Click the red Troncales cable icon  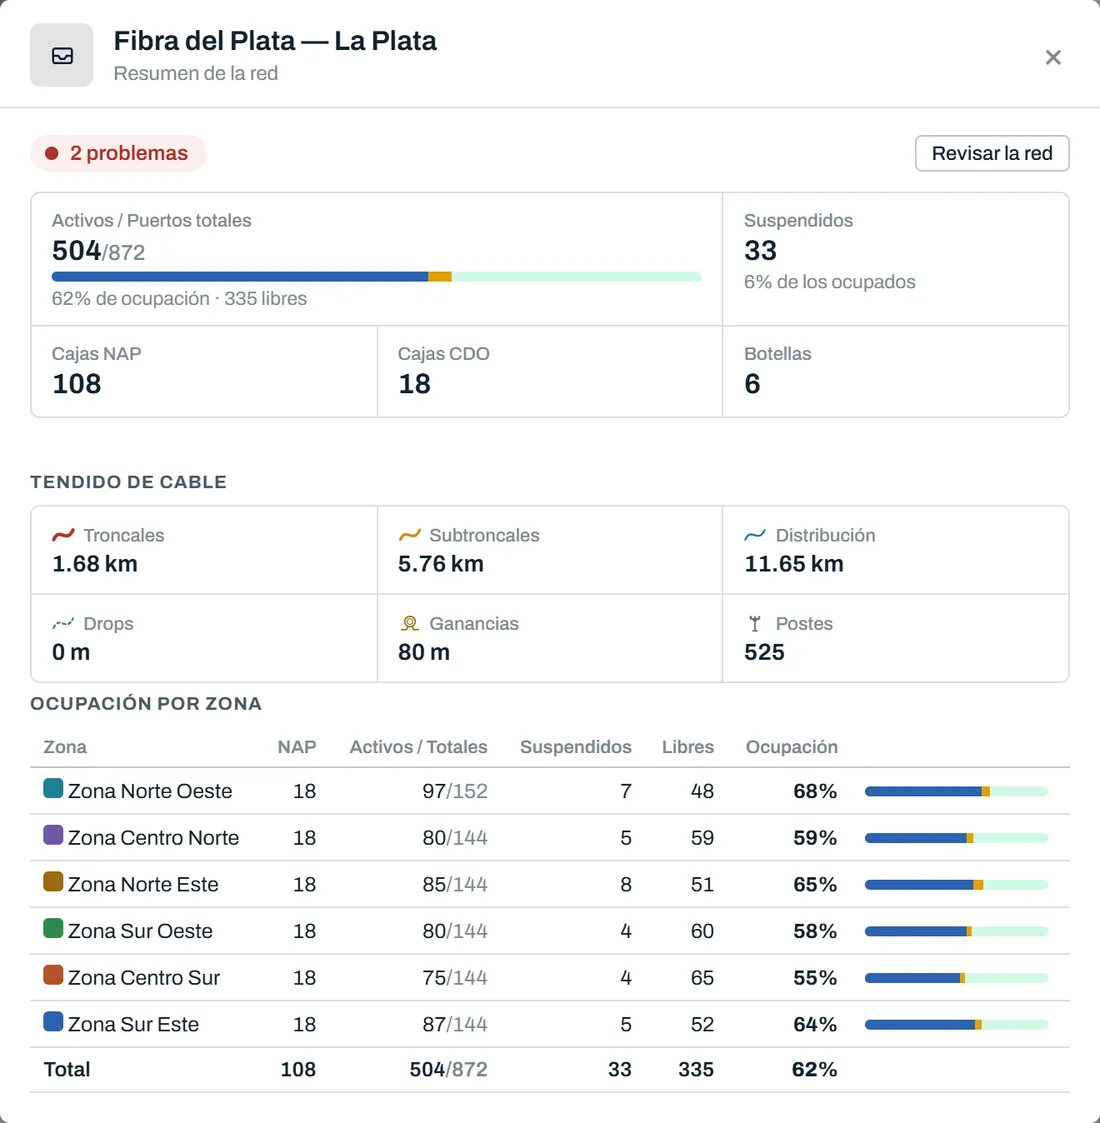[x=63, y=535]
